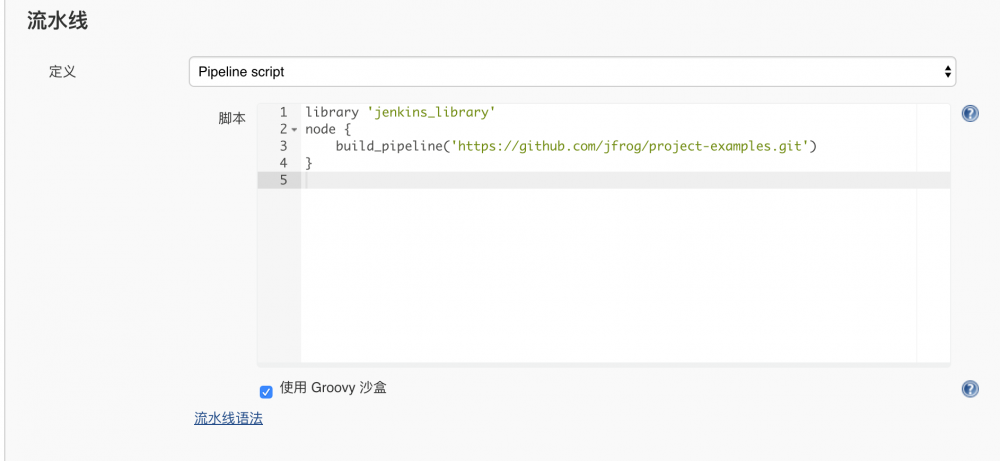Click the empty highlighted line 5
This screenshot has width=1000, height=461.
(620, 180)
